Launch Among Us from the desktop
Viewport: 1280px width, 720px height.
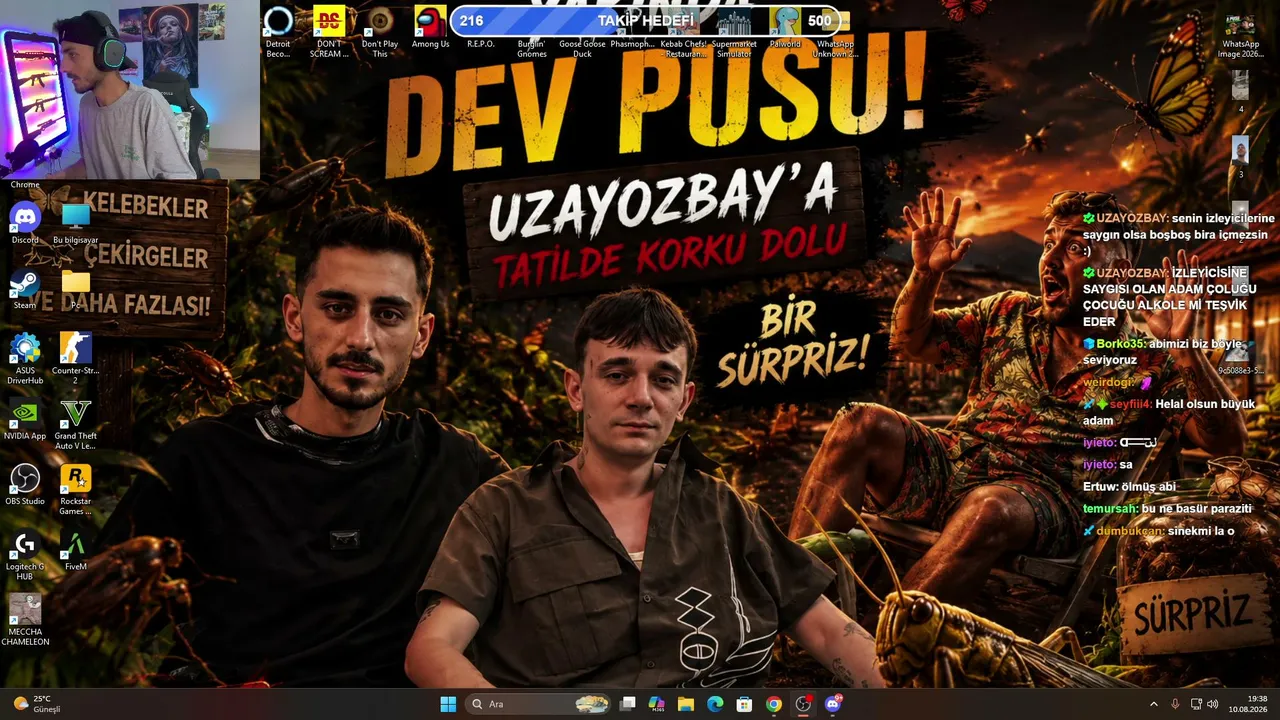coord(431,27)
